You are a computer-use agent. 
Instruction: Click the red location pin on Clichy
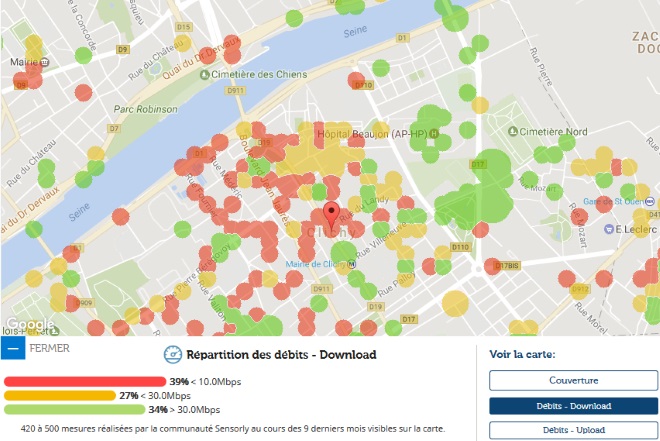[331, 216]
